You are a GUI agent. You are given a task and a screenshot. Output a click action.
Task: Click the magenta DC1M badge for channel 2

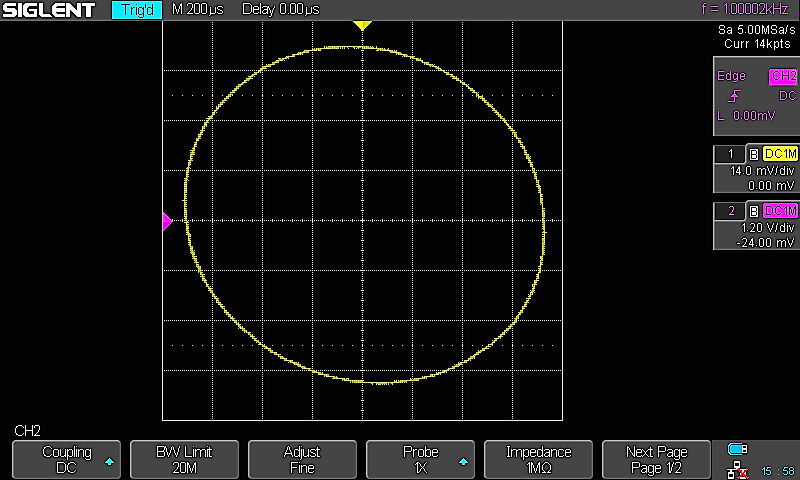[780, 210]
